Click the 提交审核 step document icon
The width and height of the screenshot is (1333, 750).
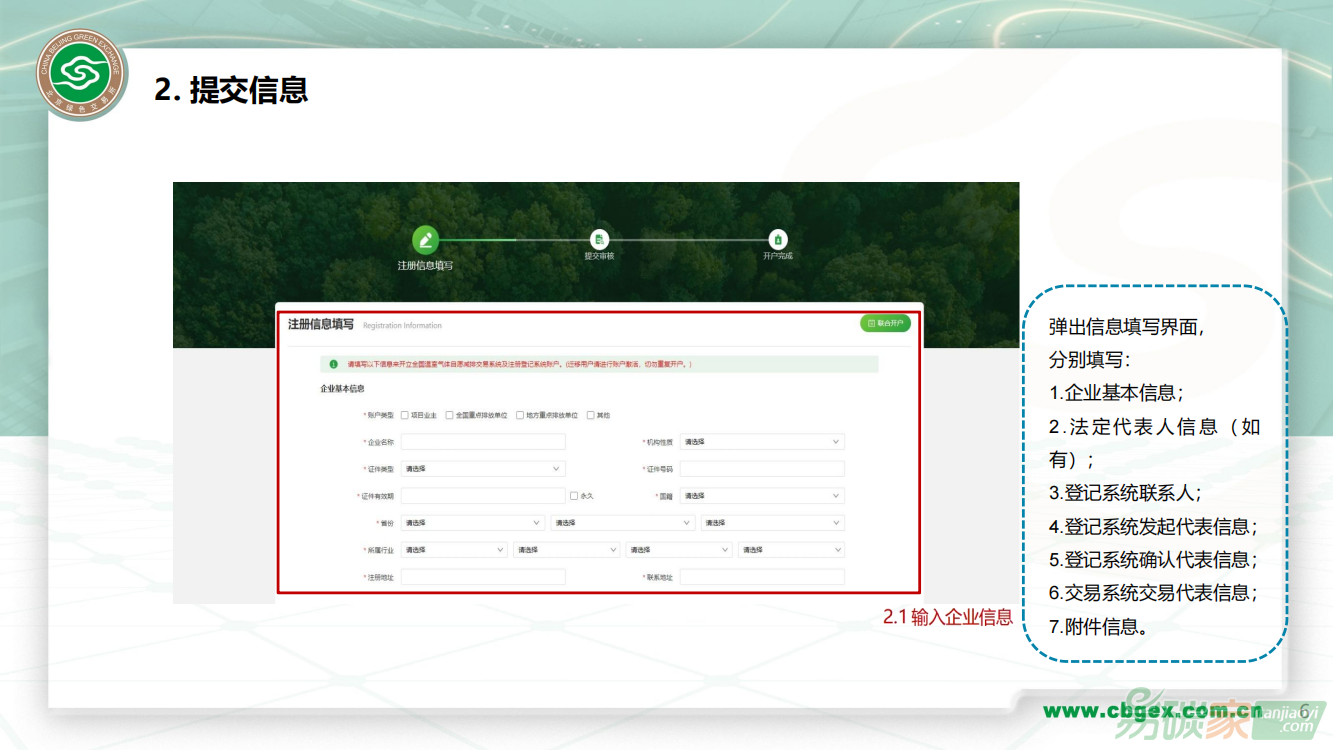click(x=599, y=240)
